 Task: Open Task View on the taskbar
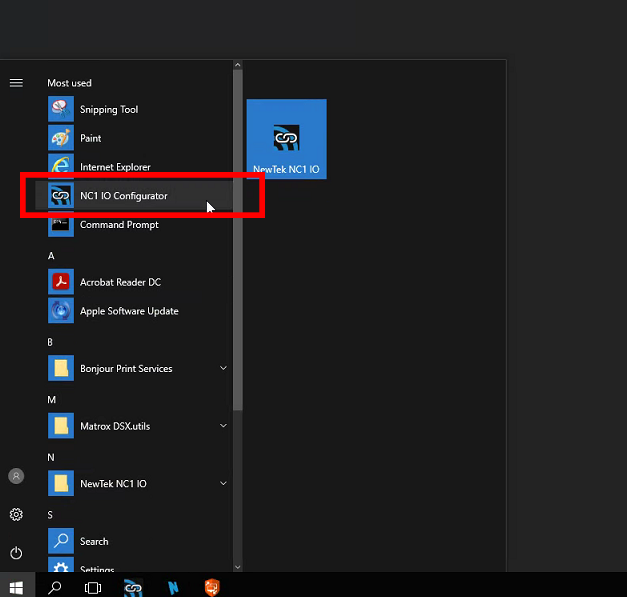(93, 587)
